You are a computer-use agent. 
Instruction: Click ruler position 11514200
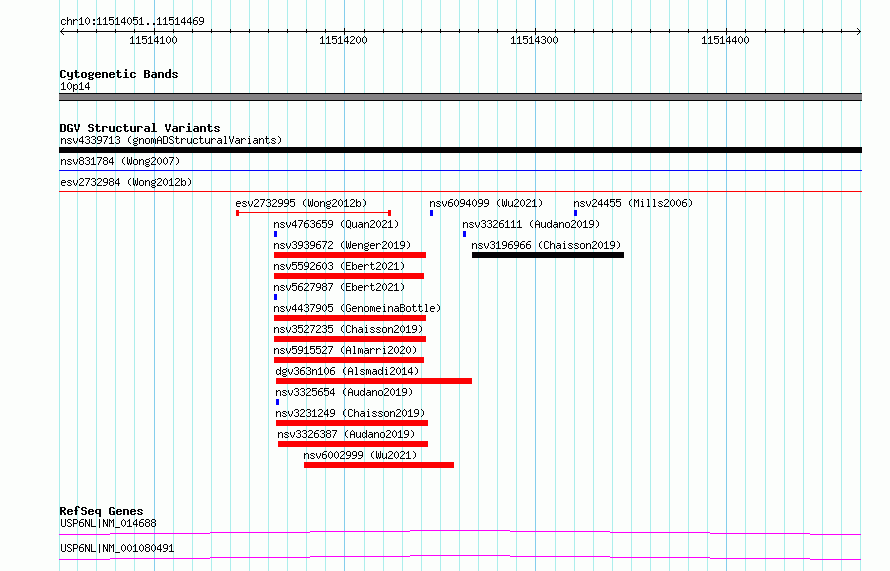[x=343, y=40]
